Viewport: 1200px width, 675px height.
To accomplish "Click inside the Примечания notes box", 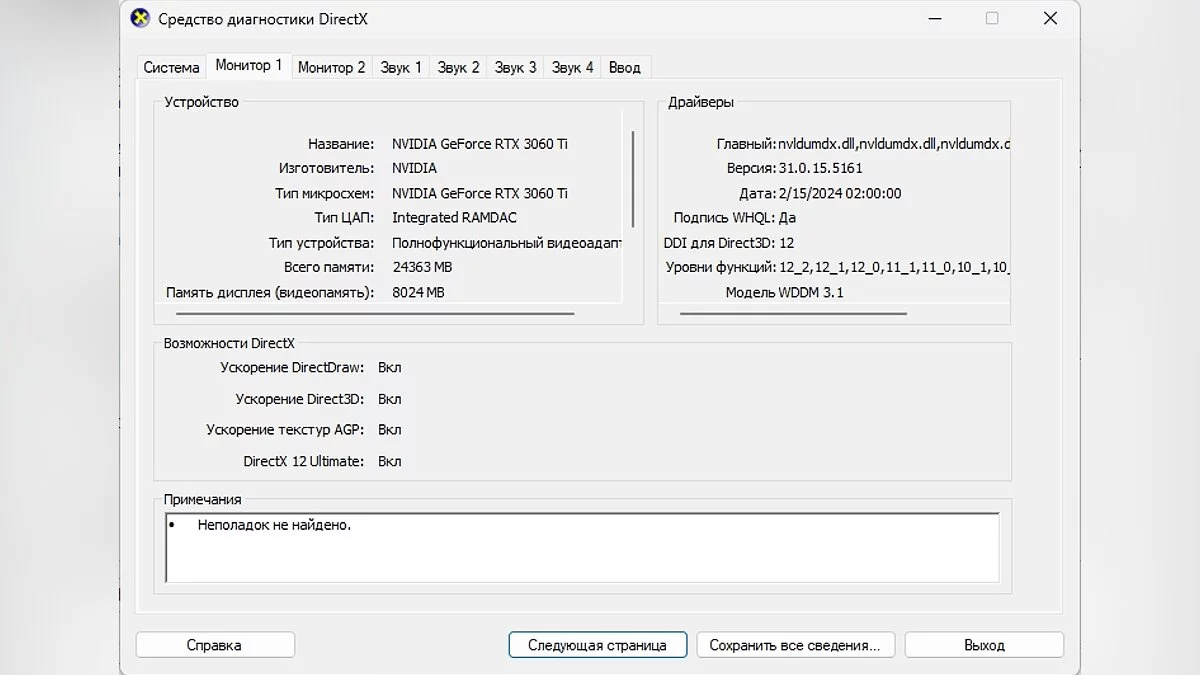I will [582, 548].
